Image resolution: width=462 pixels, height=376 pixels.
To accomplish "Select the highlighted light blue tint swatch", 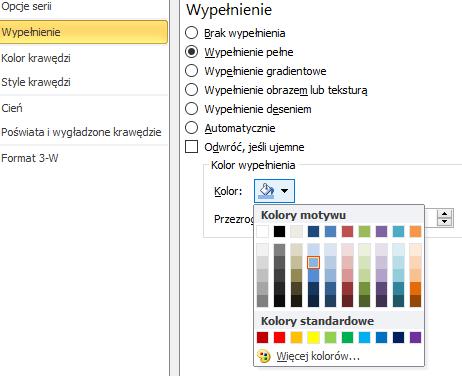I will click(314, 263).
